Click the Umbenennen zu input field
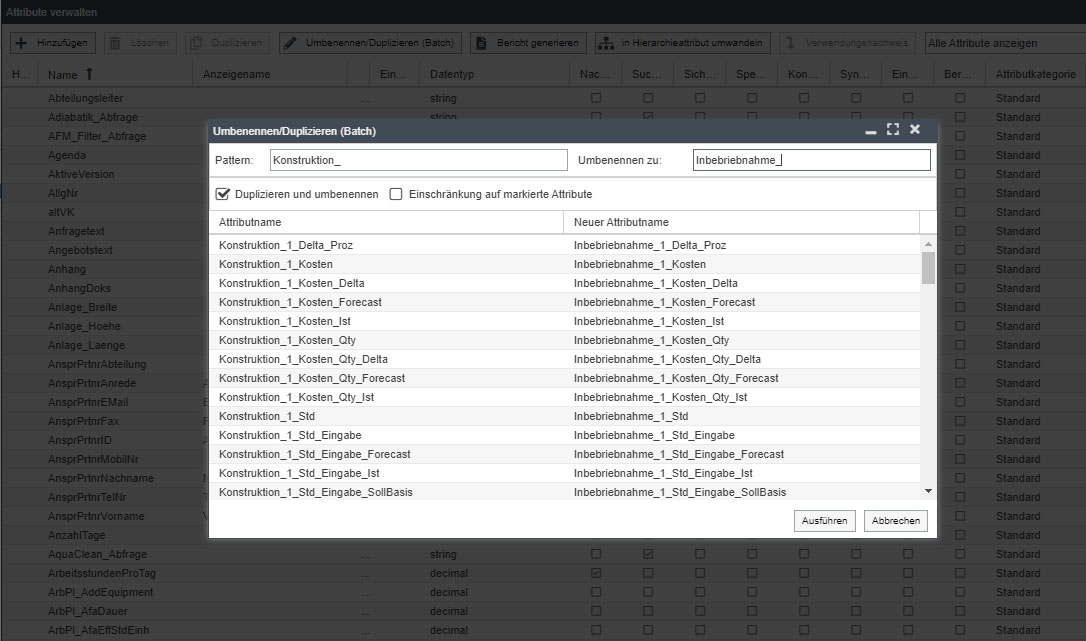The height and width of the screenshot is (641, 1086). pyautogui.click(x=811, y=160)
